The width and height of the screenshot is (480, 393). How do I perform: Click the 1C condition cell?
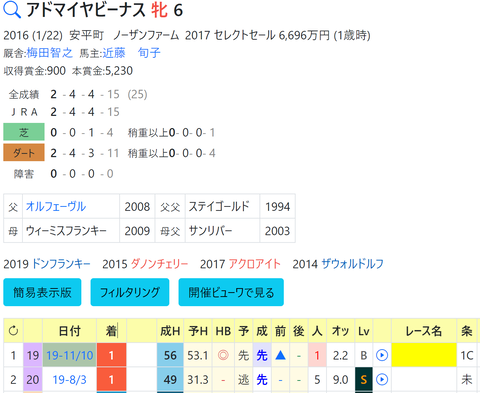467,355
